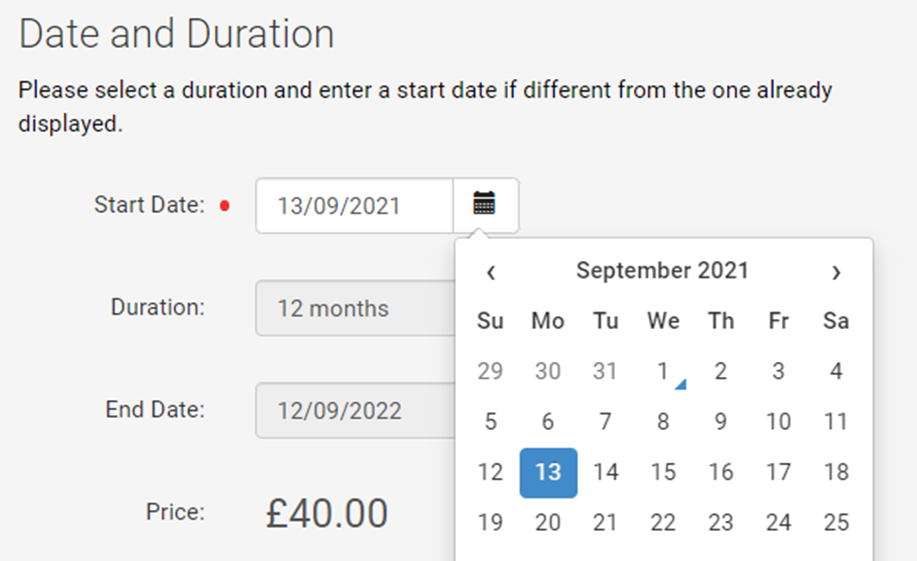The width and height of the screenshot is (917, 561).
Task: Choose Thursday 9 September
Action: tap(721, 422)
